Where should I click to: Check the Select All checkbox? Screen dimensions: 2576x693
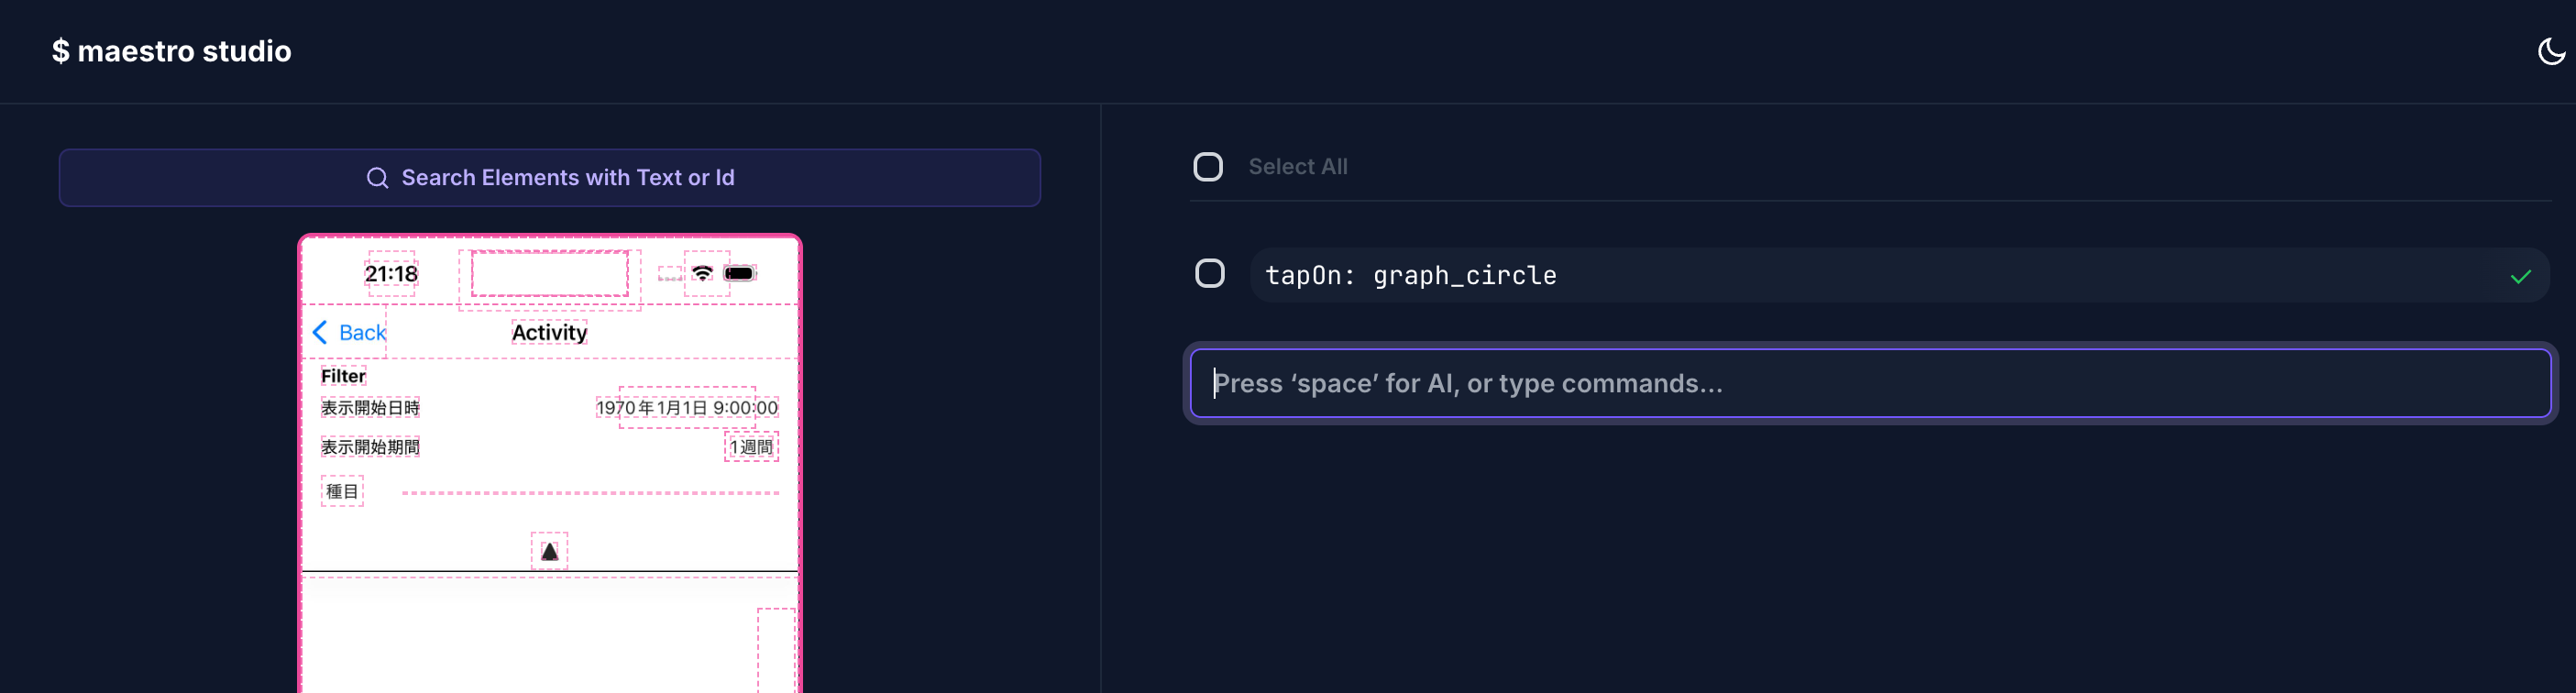point(1208,167)
